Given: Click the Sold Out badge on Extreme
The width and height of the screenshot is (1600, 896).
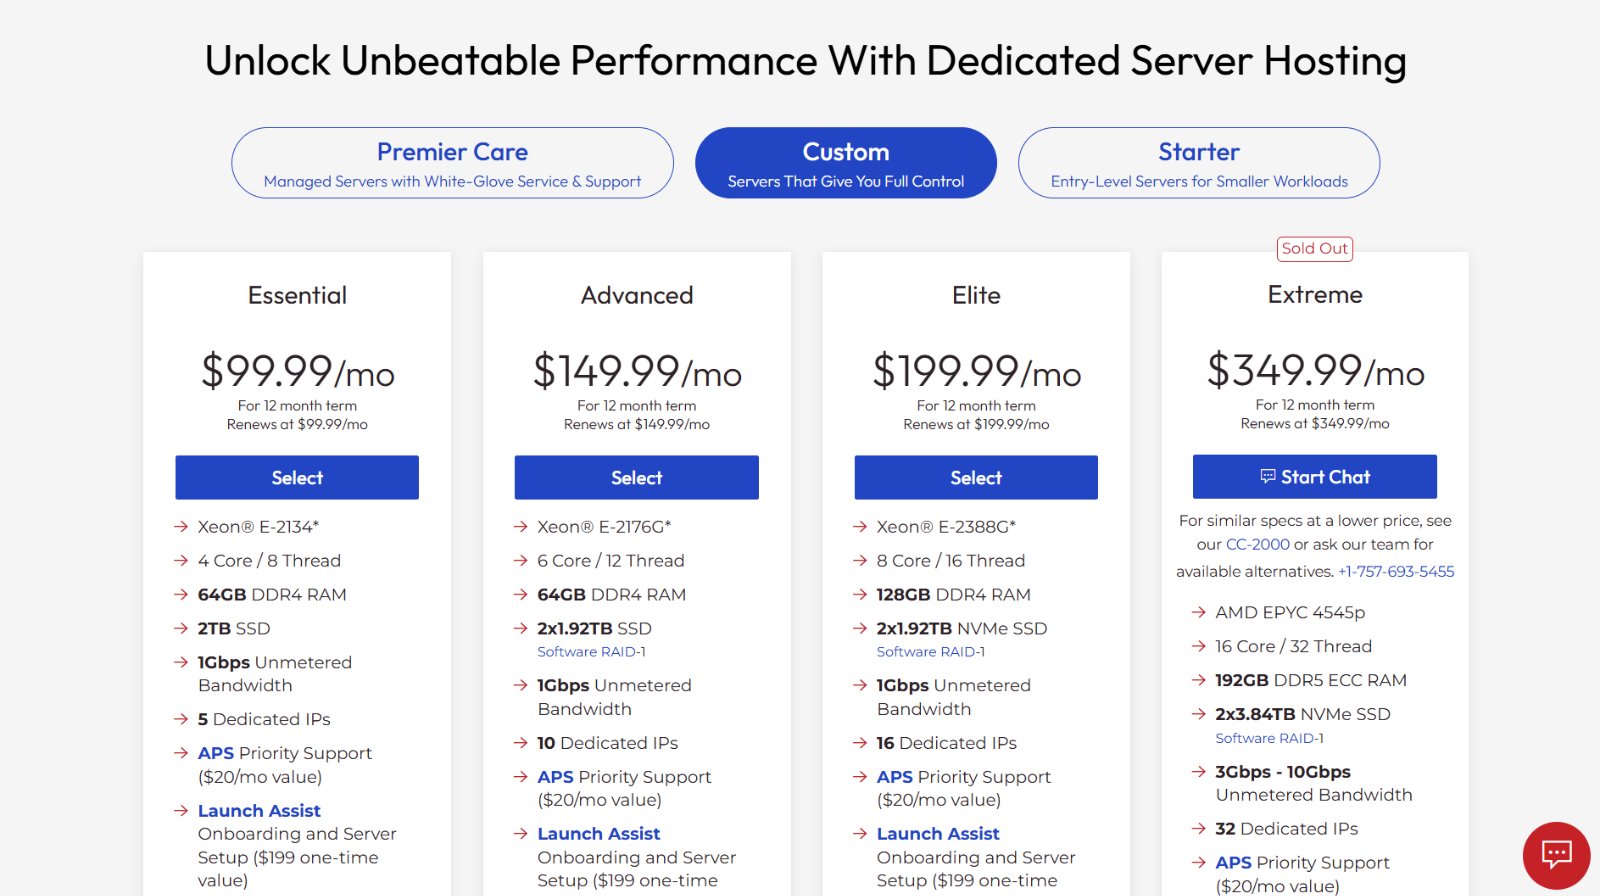Looking at the screenshot, I should pyautogui.click(x=1314, y=248).
